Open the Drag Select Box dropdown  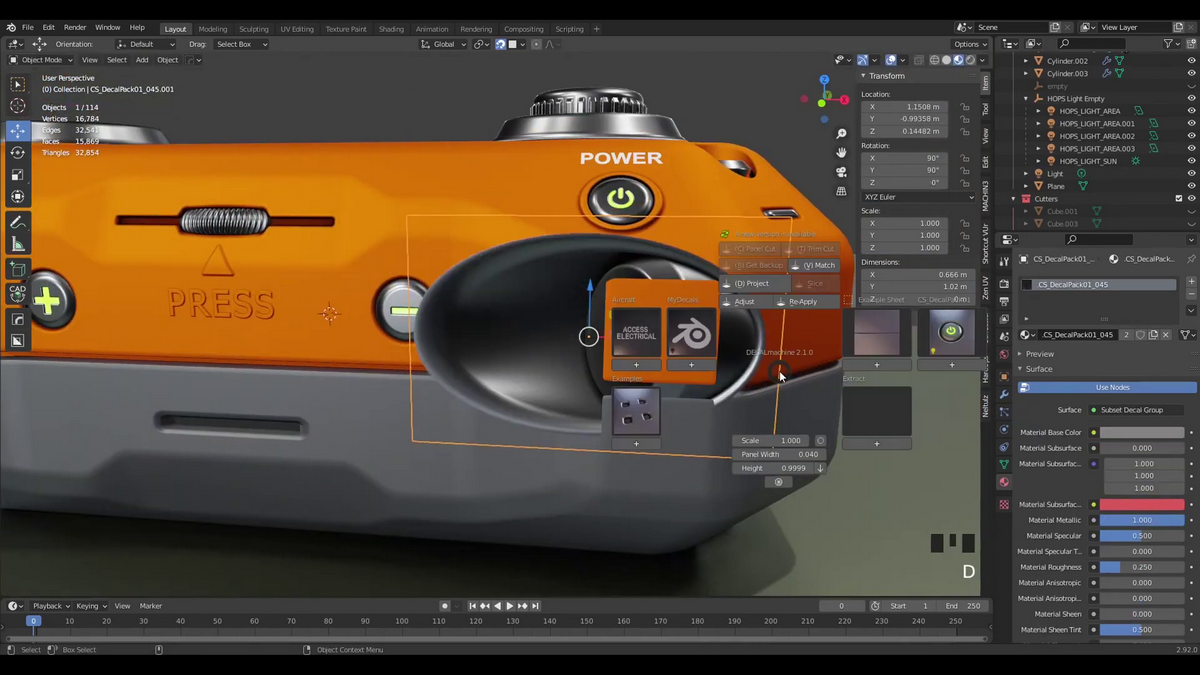coord(241,44)
